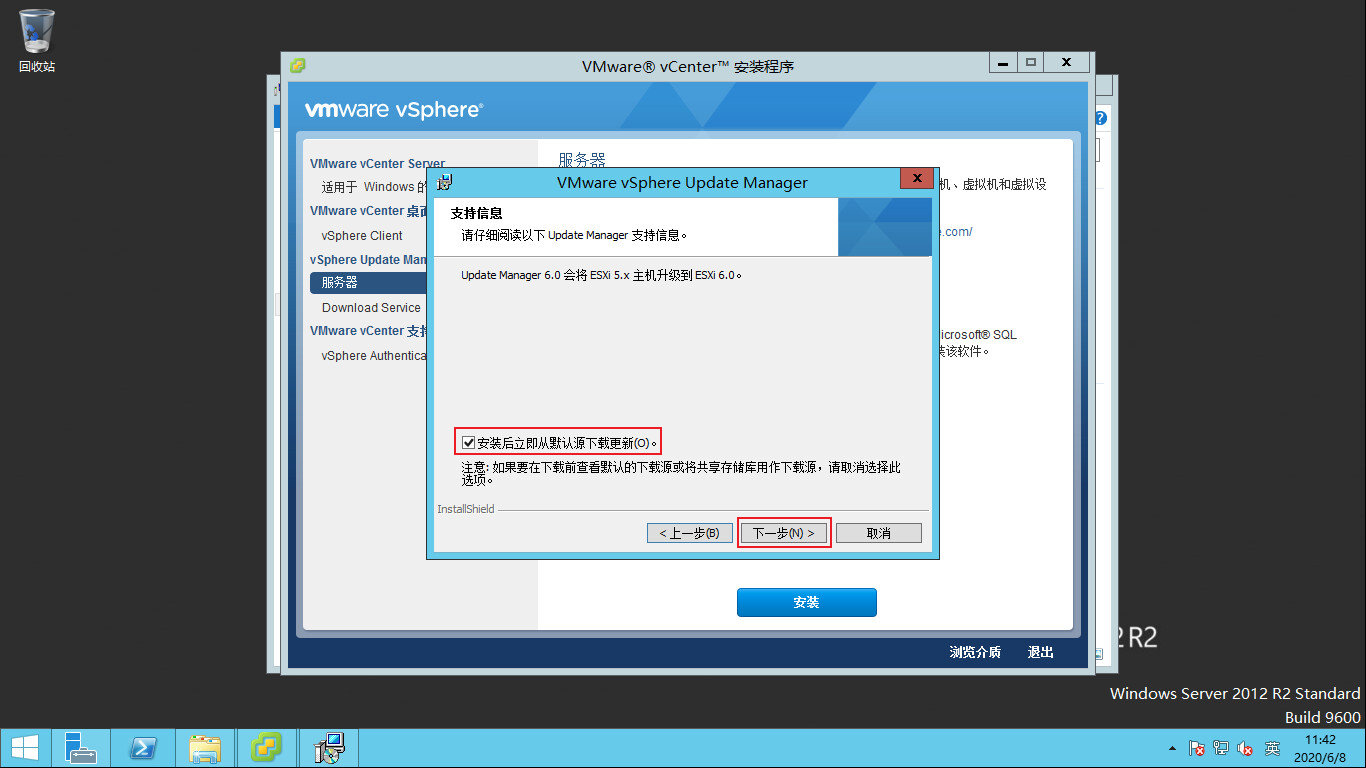The image size is (1366, 768).
Task: Select vSphere Client in the sidebar
Action: (x=360, y=235)
